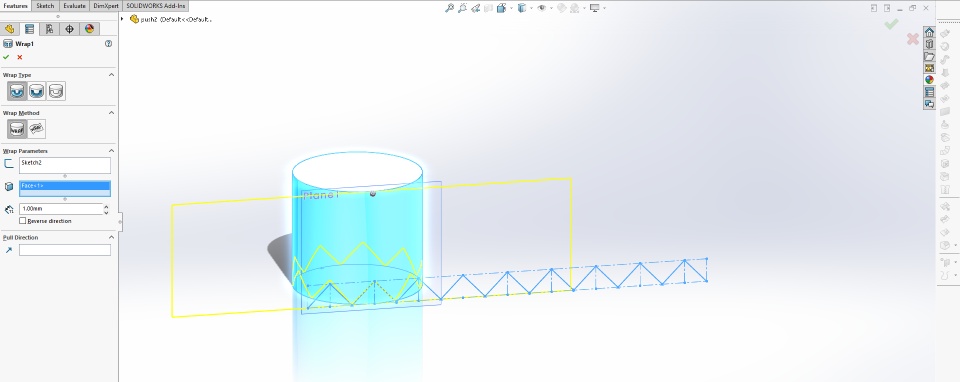Open SOLIDWORKS Resources home in the task pane
The image size is (960, 382).
[x=929, y=32]
